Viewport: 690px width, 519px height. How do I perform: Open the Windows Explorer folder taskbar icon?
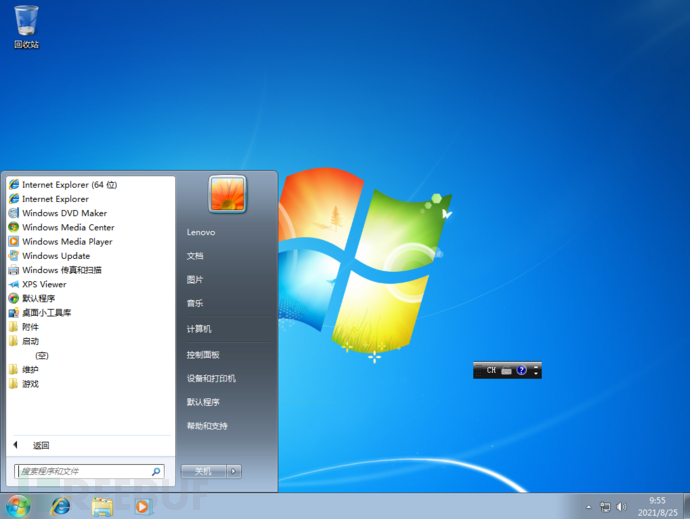pyautogui.click(x=102, y=507)
